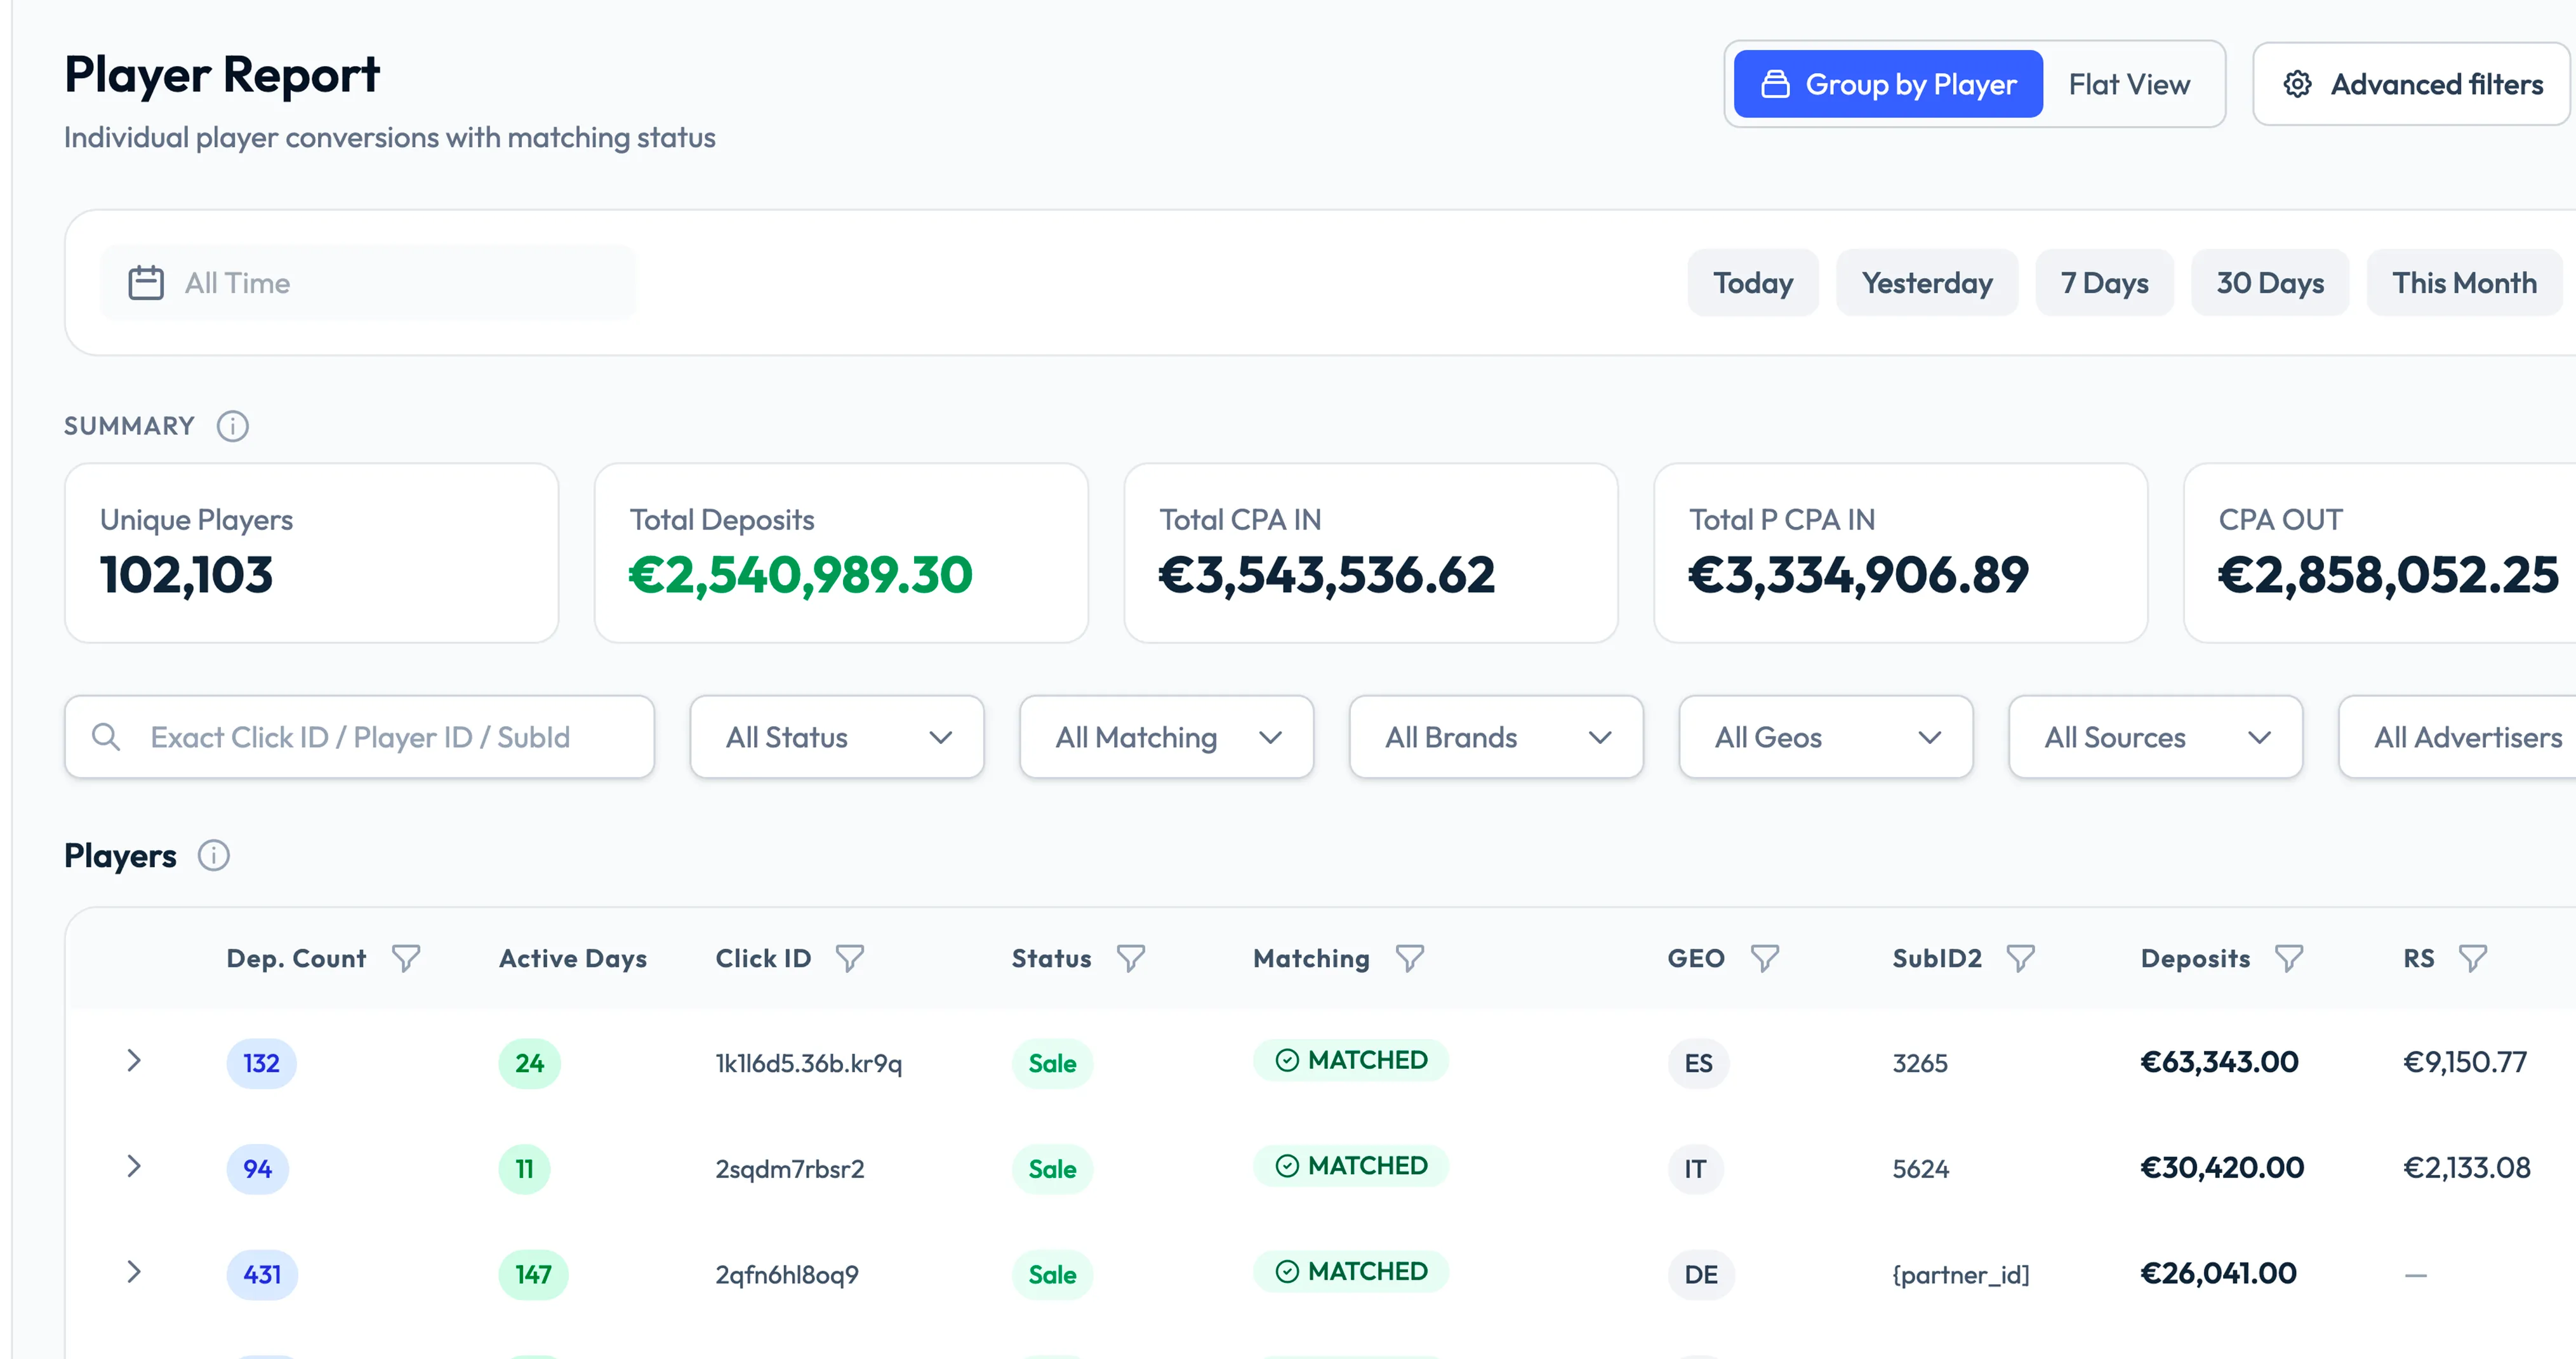The width and height of the screenshot is (2576, 1359).
Task: Open the SubID2 column filter
Action: [x=2021, y=958]
